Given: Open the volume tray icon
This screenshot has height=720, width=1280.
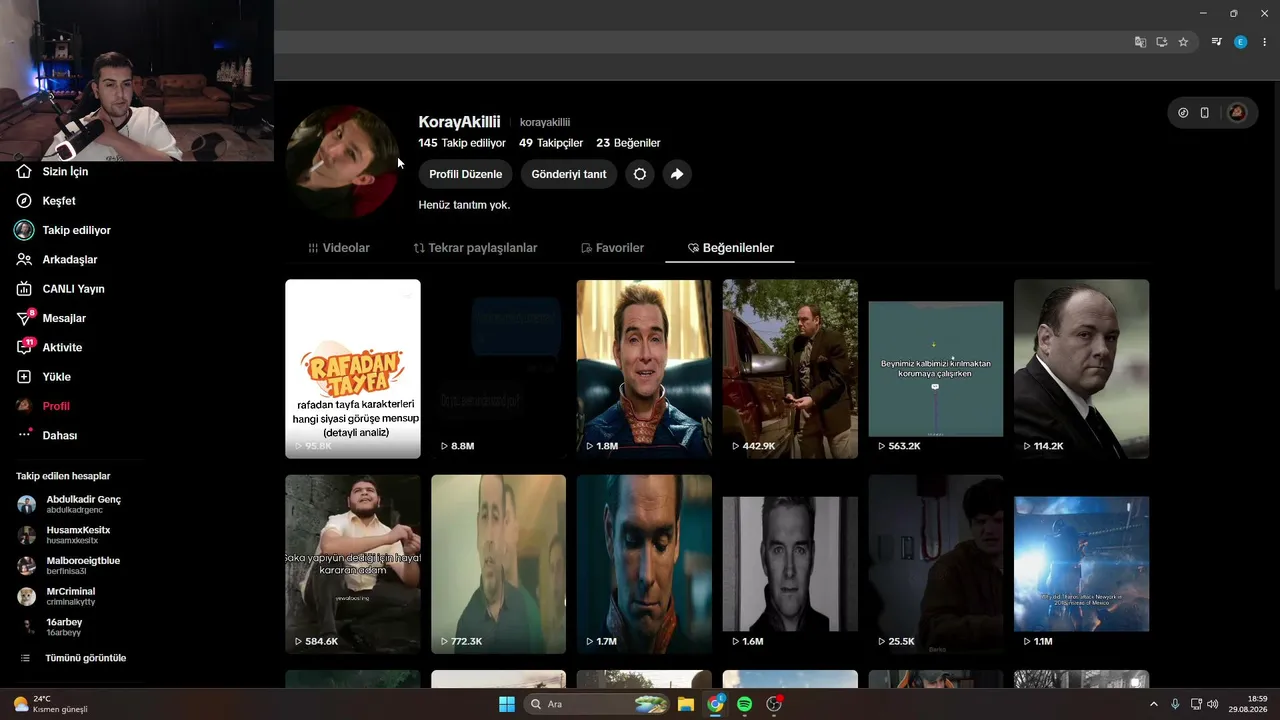Looking at the screenshot, I should (x=1212, y=704).
